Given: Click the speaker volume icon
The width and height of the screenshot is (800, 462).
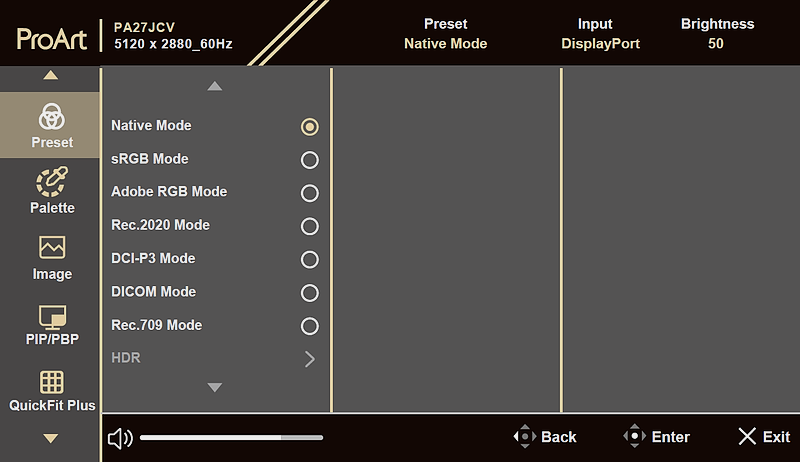Looking at the screenshot, I should coord(120,438).
